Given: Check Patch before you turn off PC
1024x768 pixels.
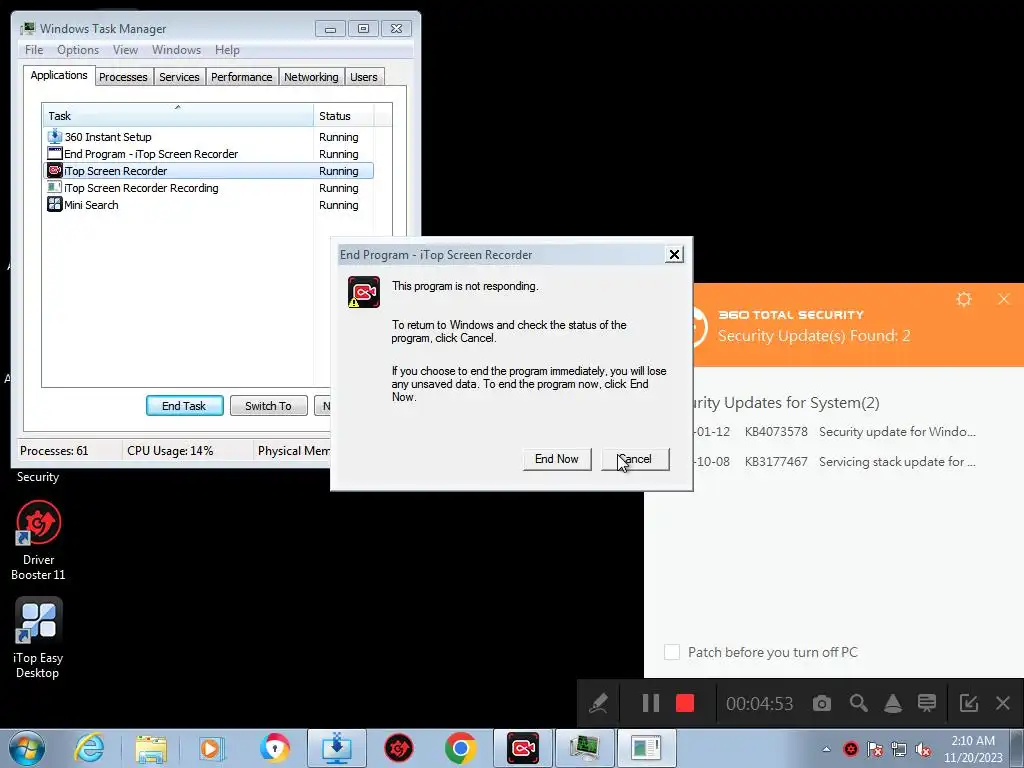Looking at the screenshot, I should pos(671,652).
